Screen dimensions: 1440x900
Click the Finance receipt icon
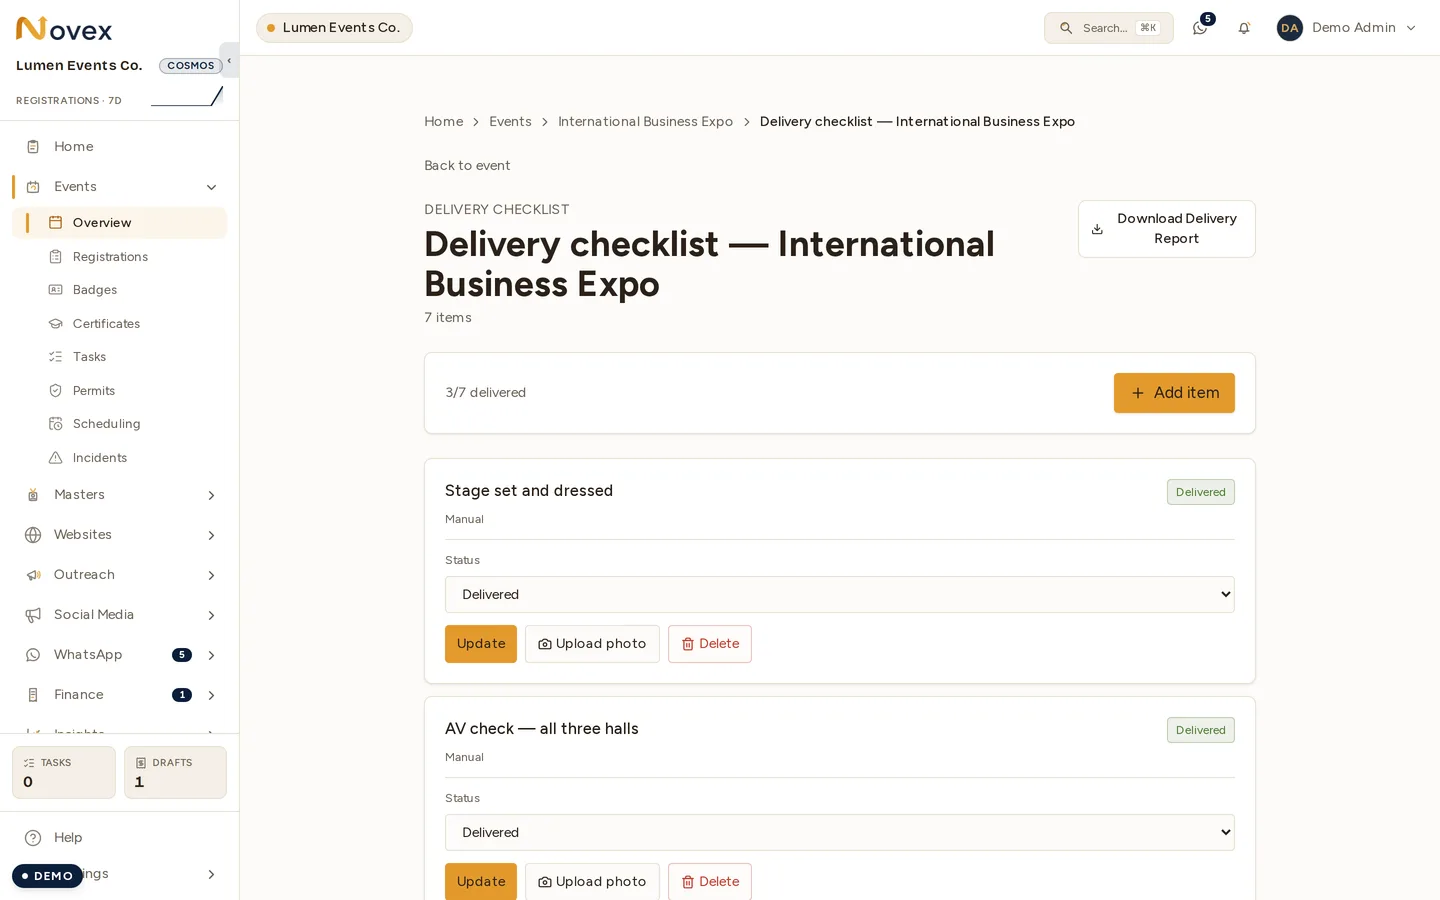tap(33, 695)
